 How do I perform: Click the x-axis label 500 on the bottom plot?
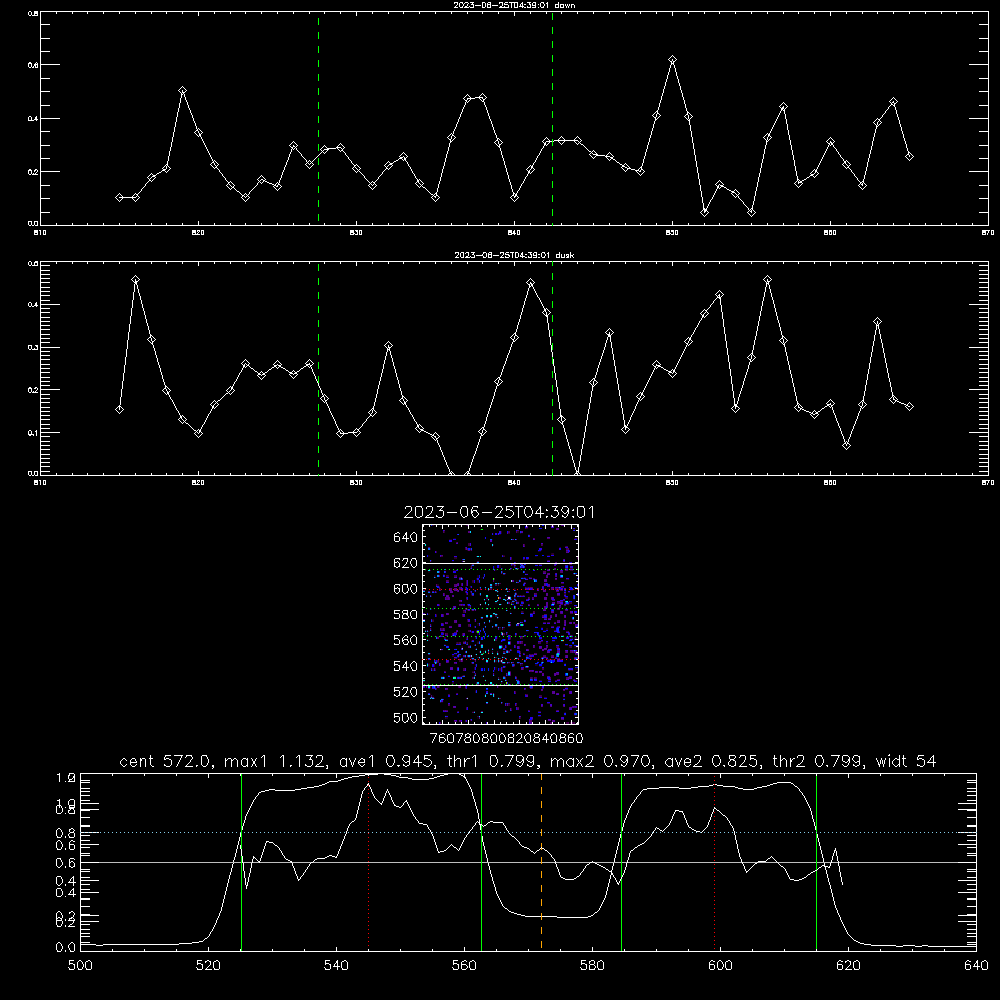[x=80, y=966]
